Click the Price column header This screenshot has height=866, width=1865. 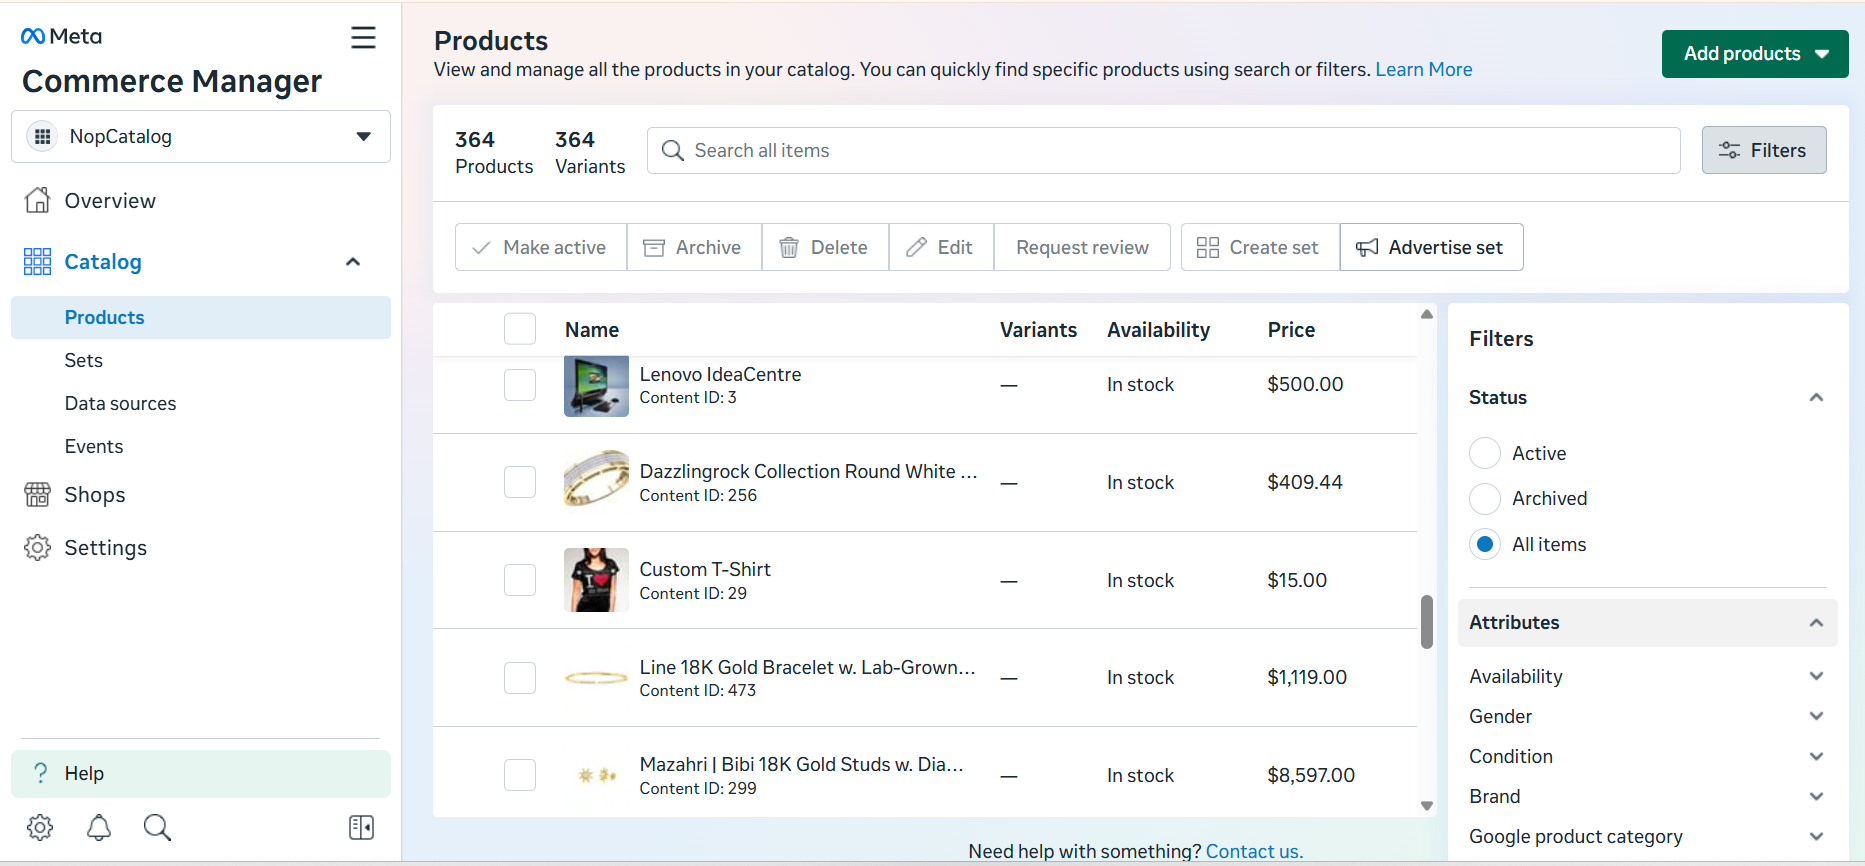point(1291,330)
